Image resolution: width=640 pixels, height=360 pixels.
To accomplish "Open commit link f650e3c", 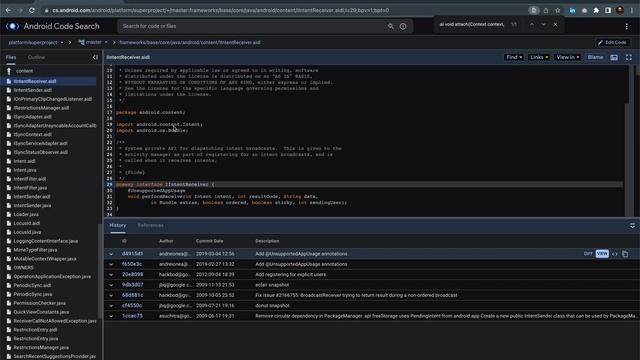I will tap(132, 264).
